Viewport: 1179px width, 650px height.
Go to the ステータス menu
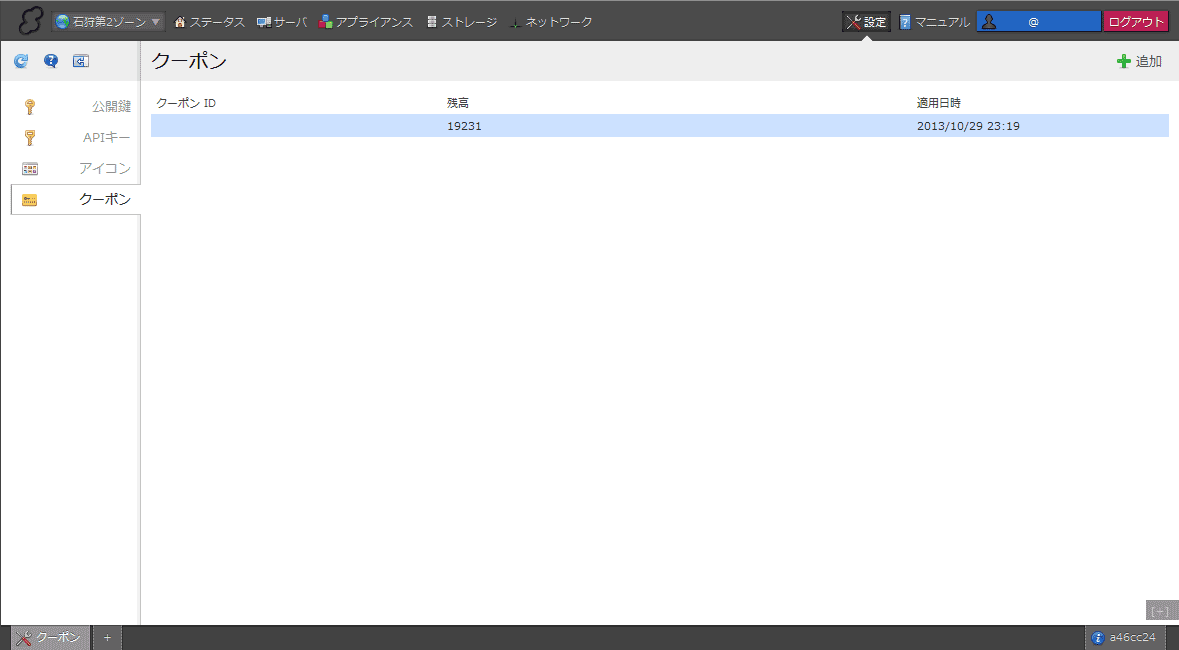(x=209, y=22)
